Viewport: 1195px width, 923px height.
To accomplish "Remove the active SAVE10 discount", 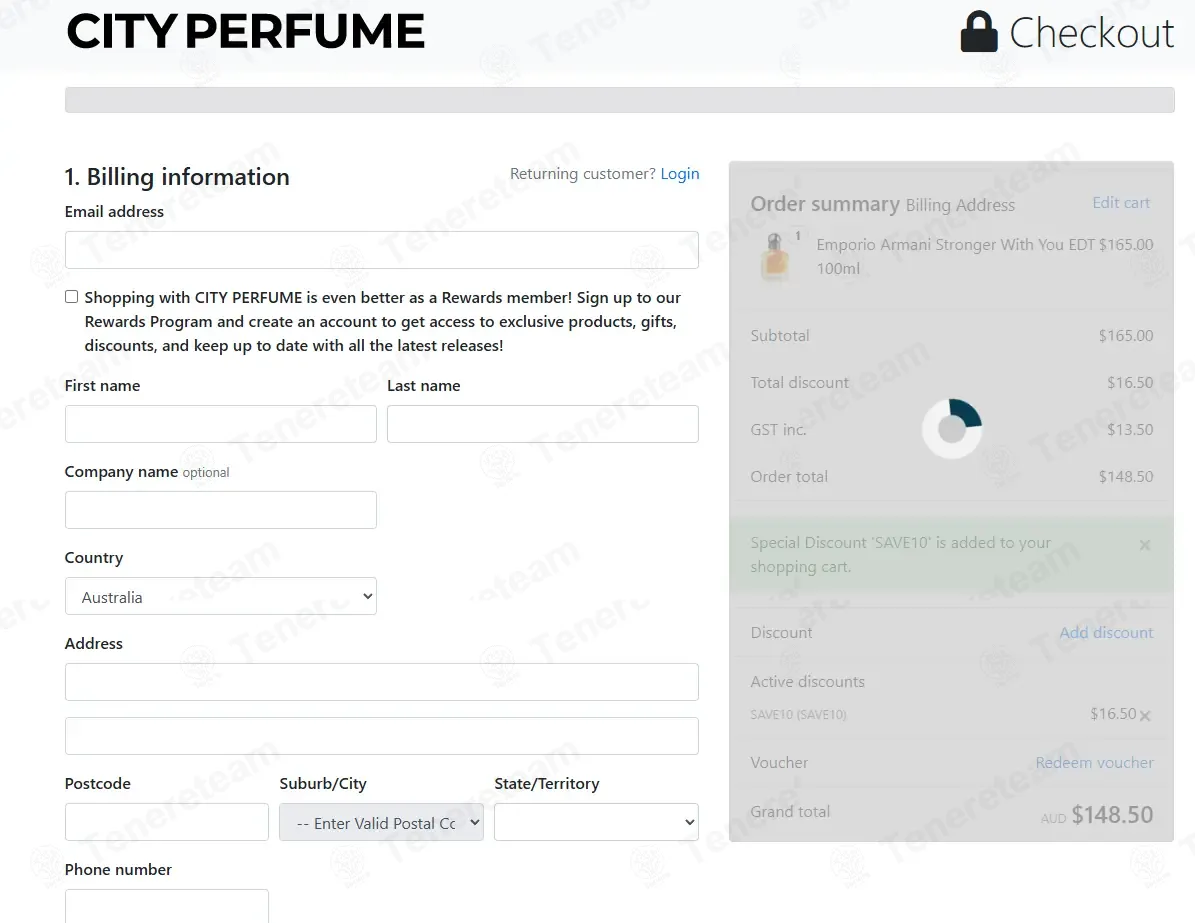I will point(1145,715).
